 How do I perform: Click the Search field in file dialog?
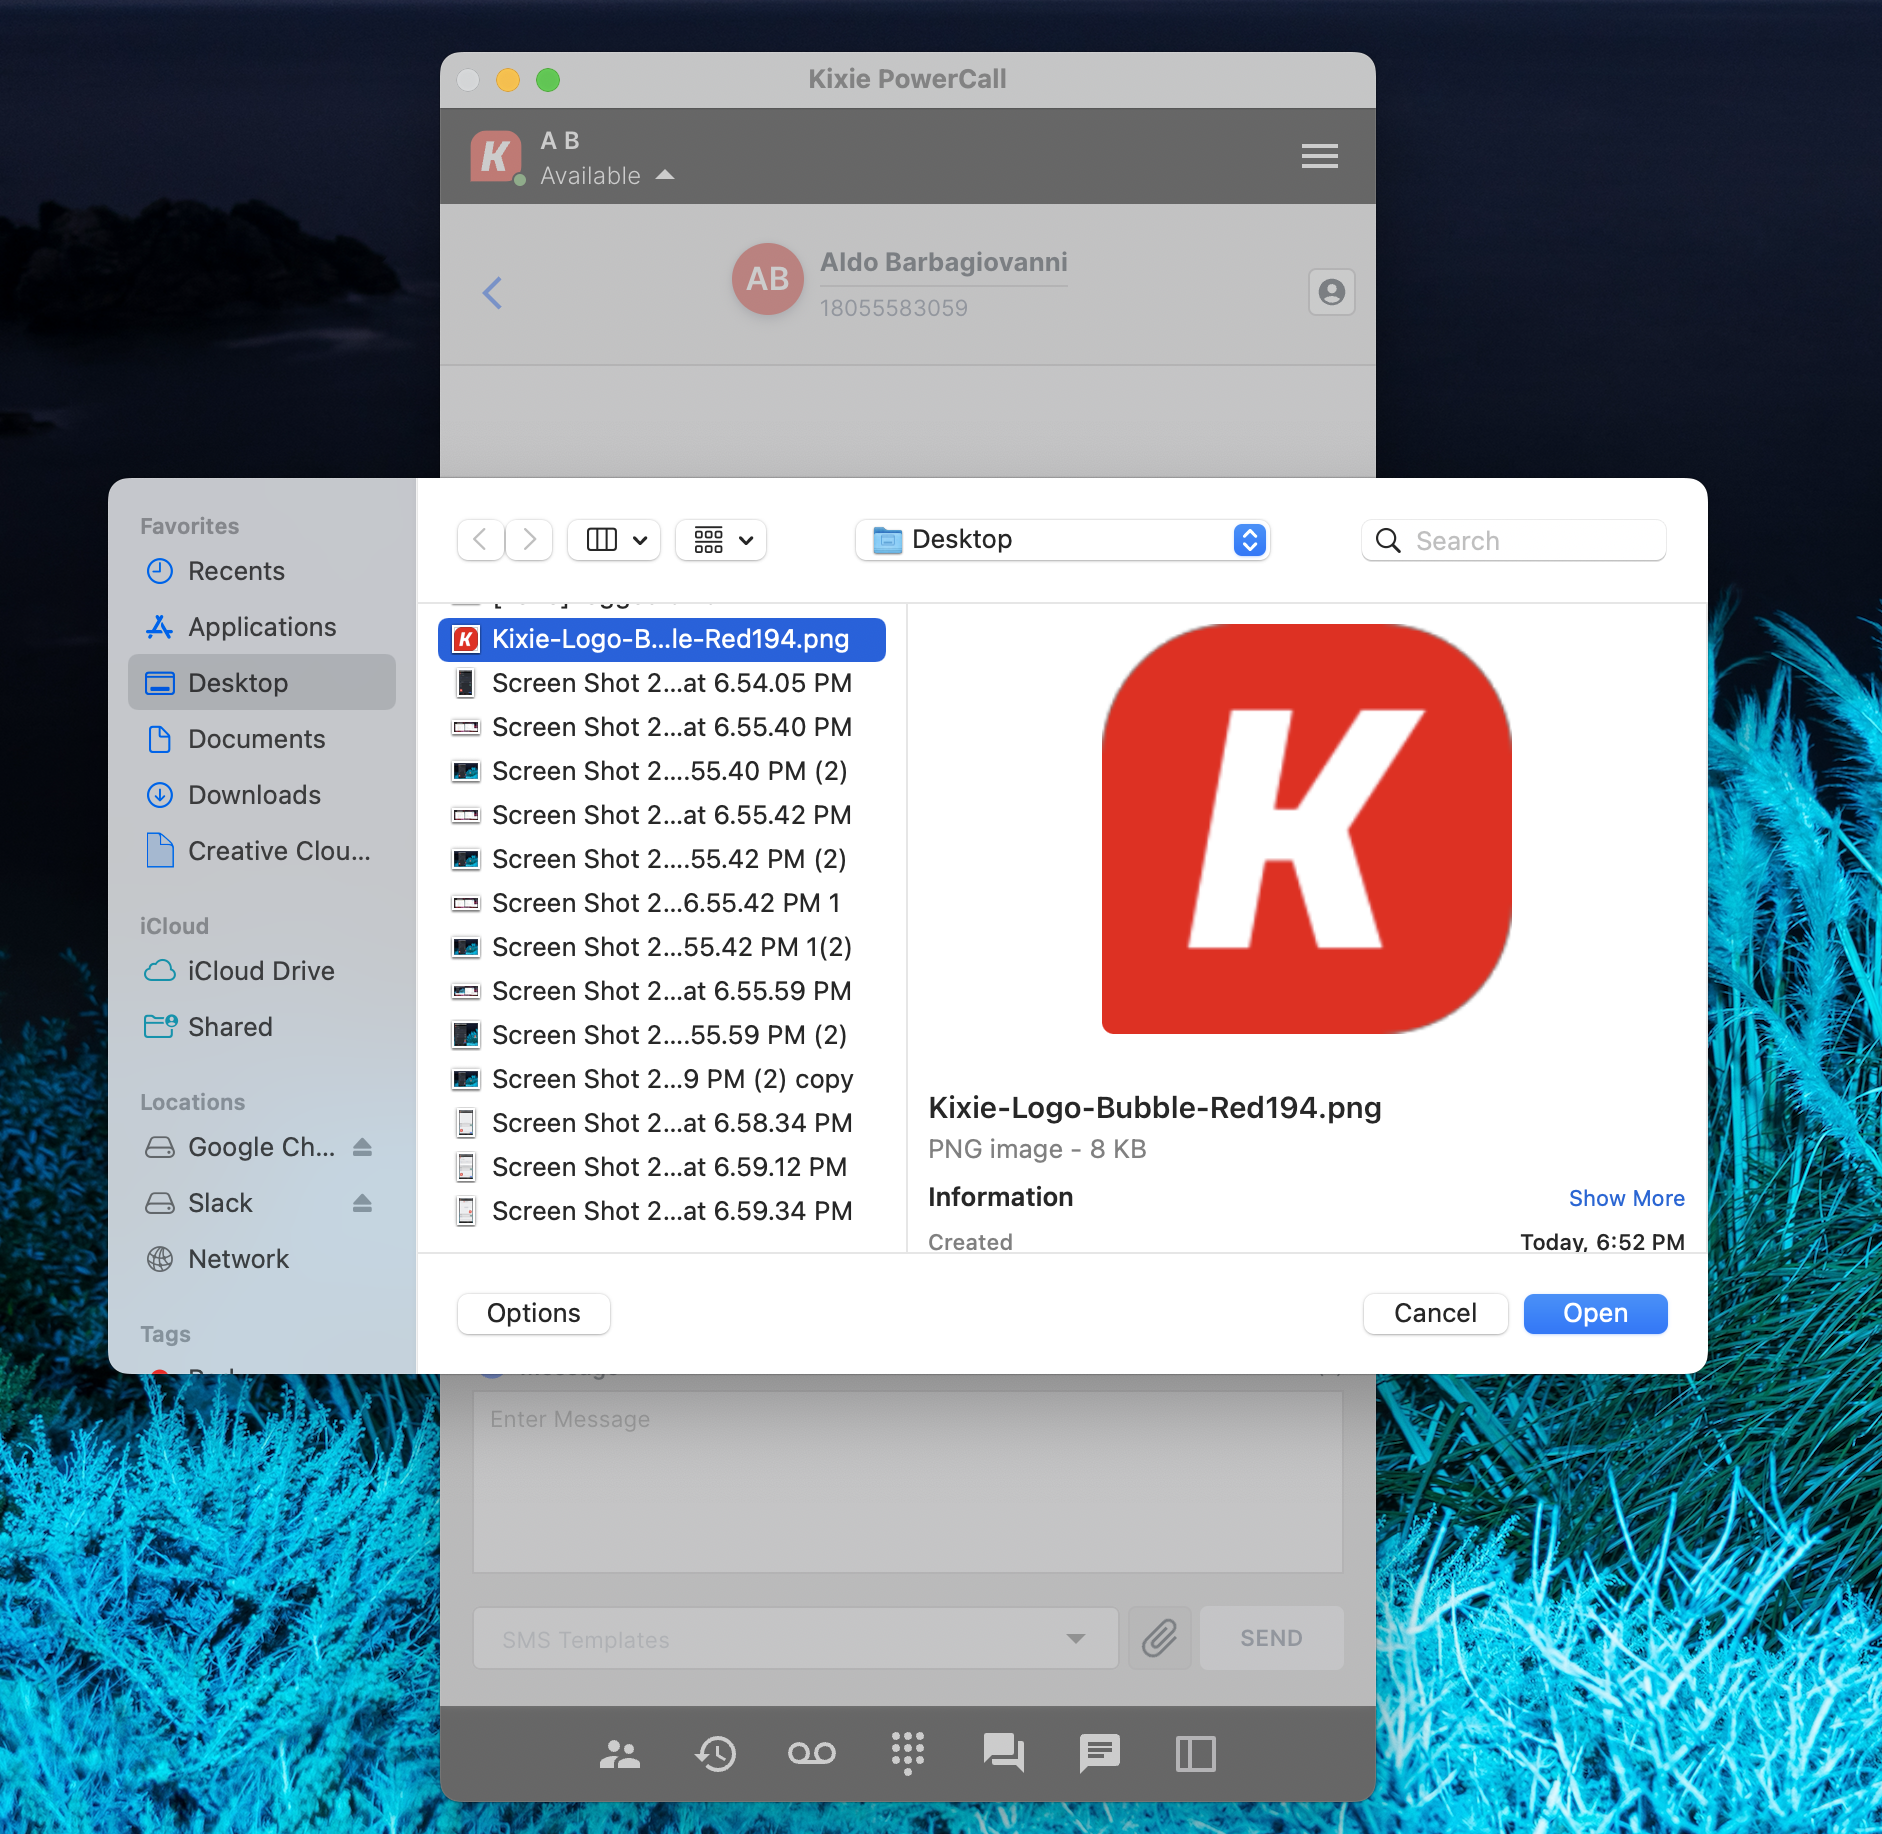[x=1514, y=540]
